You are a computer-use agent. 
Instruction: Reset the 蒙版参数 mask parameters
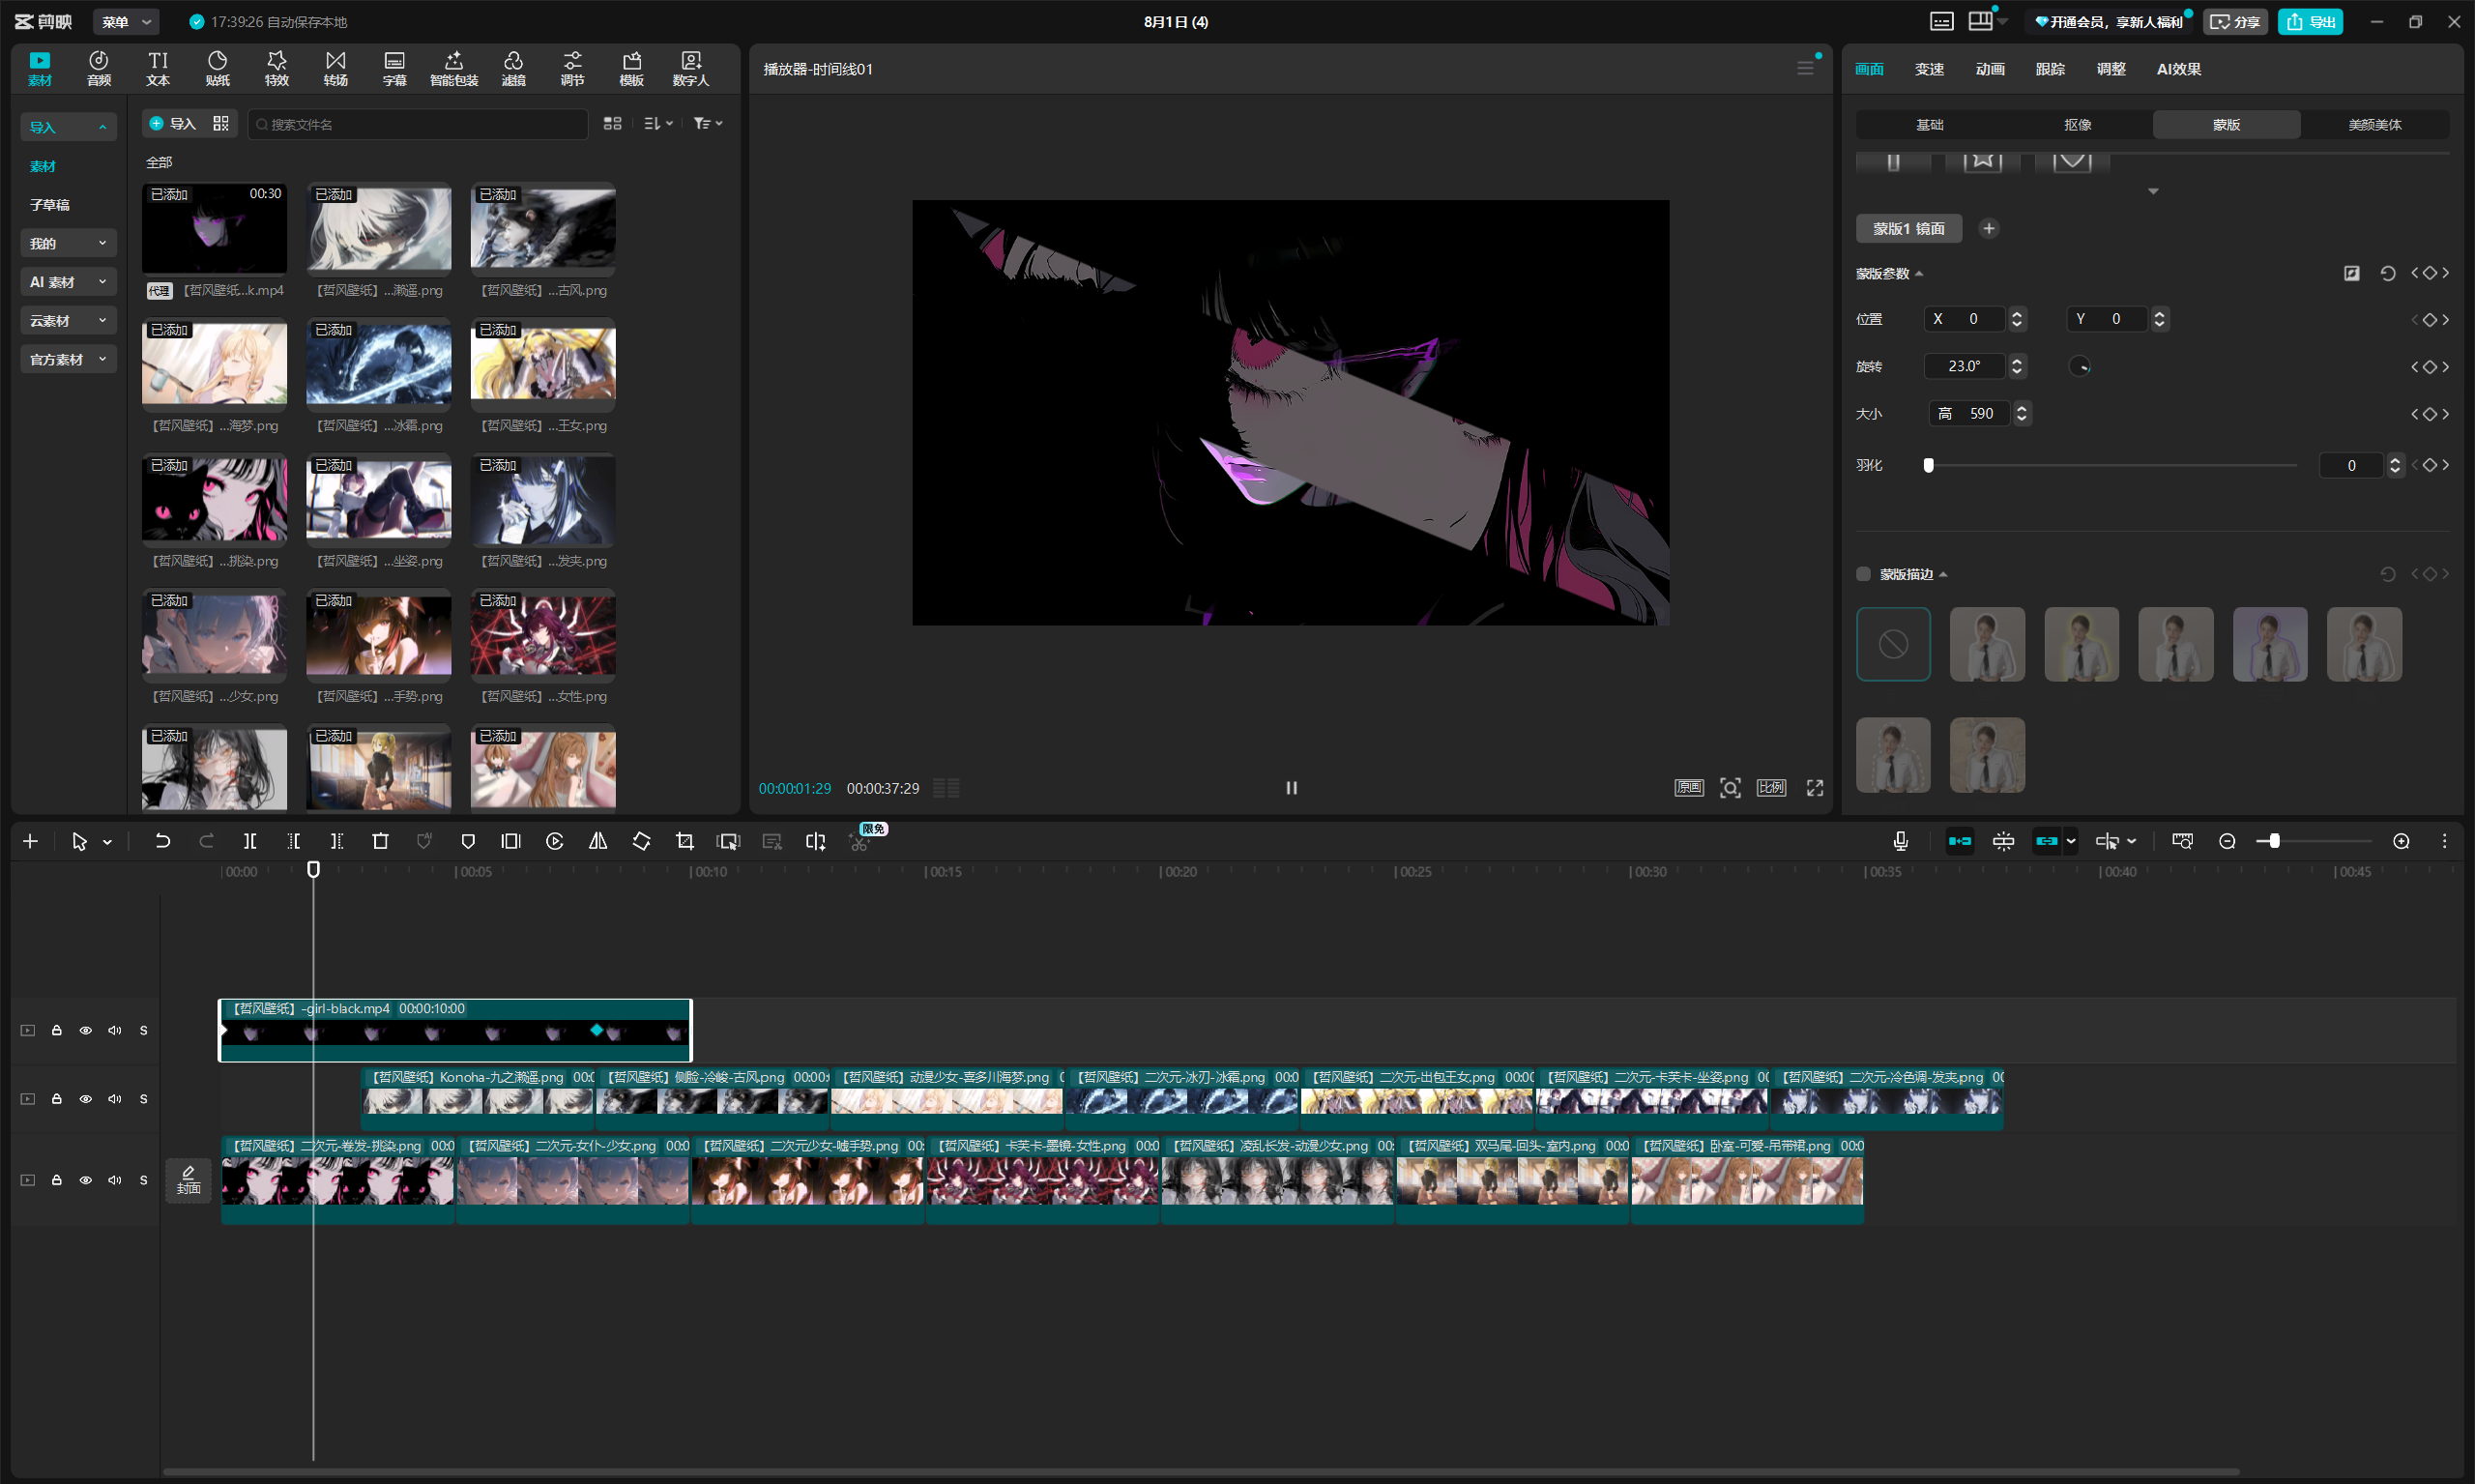(2388, 273)
